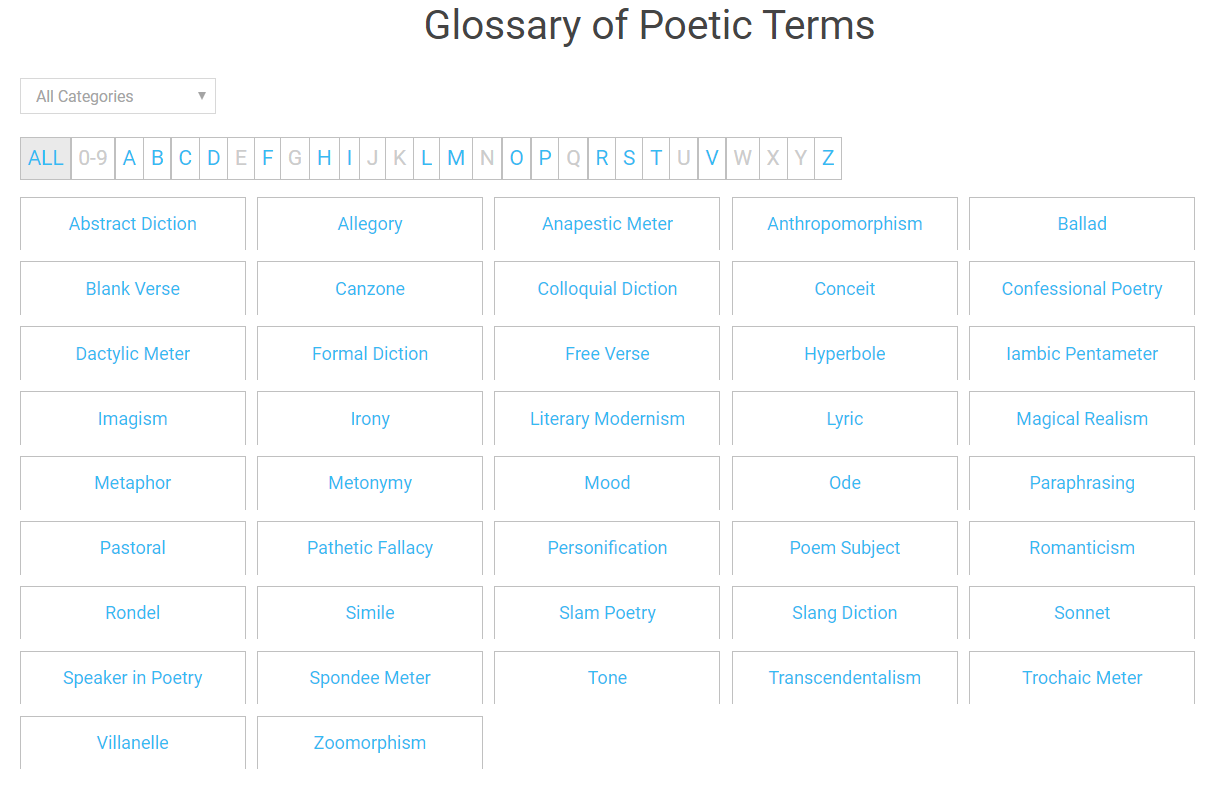View the Ballad glossary entry
This screenshot has height=802, width=1227.
[x=1082, y=224]
